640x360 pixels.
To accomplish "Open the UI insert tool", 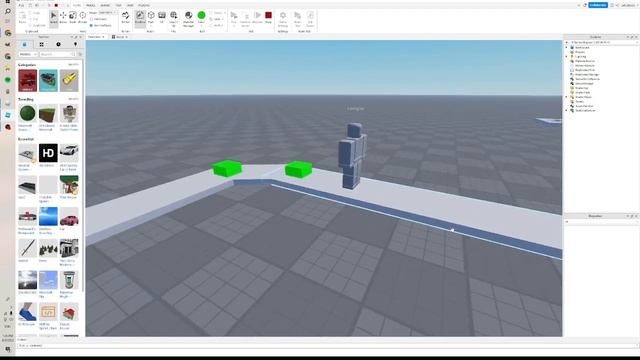I will tap(162, 18).
